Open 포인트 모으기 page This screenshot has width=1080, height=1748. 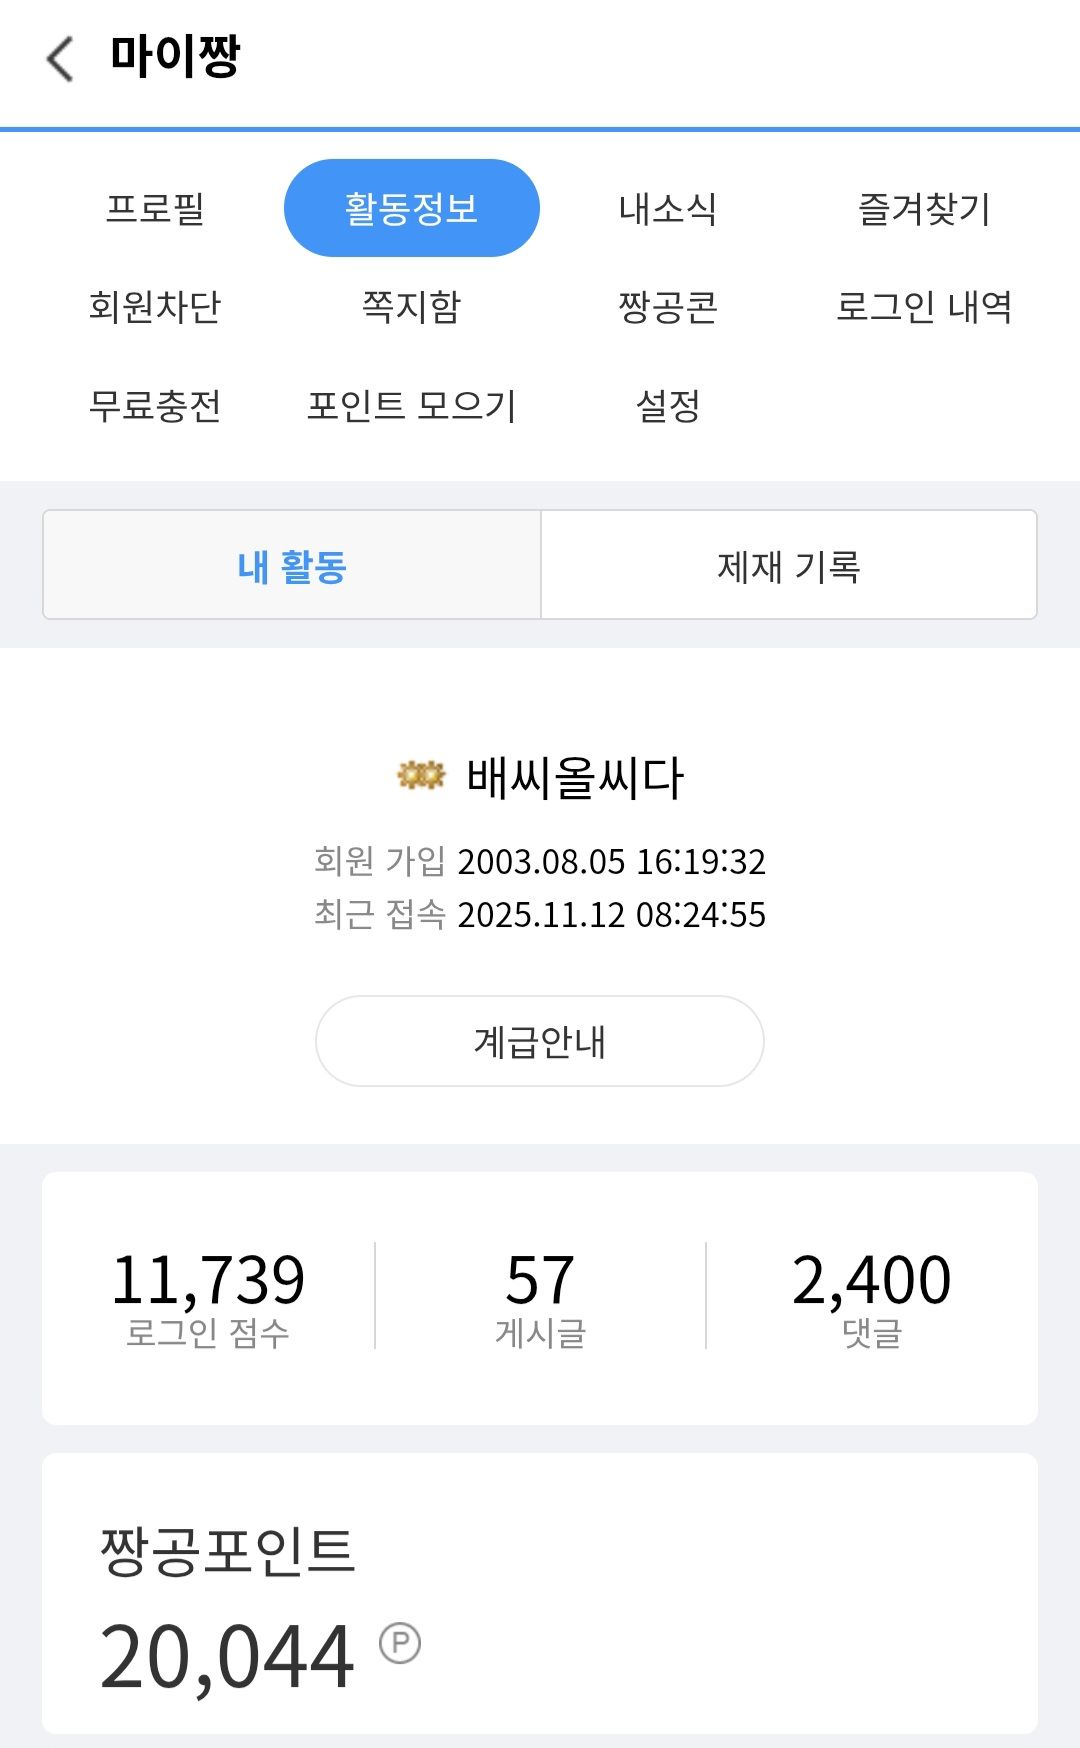(x=411, y=406)
